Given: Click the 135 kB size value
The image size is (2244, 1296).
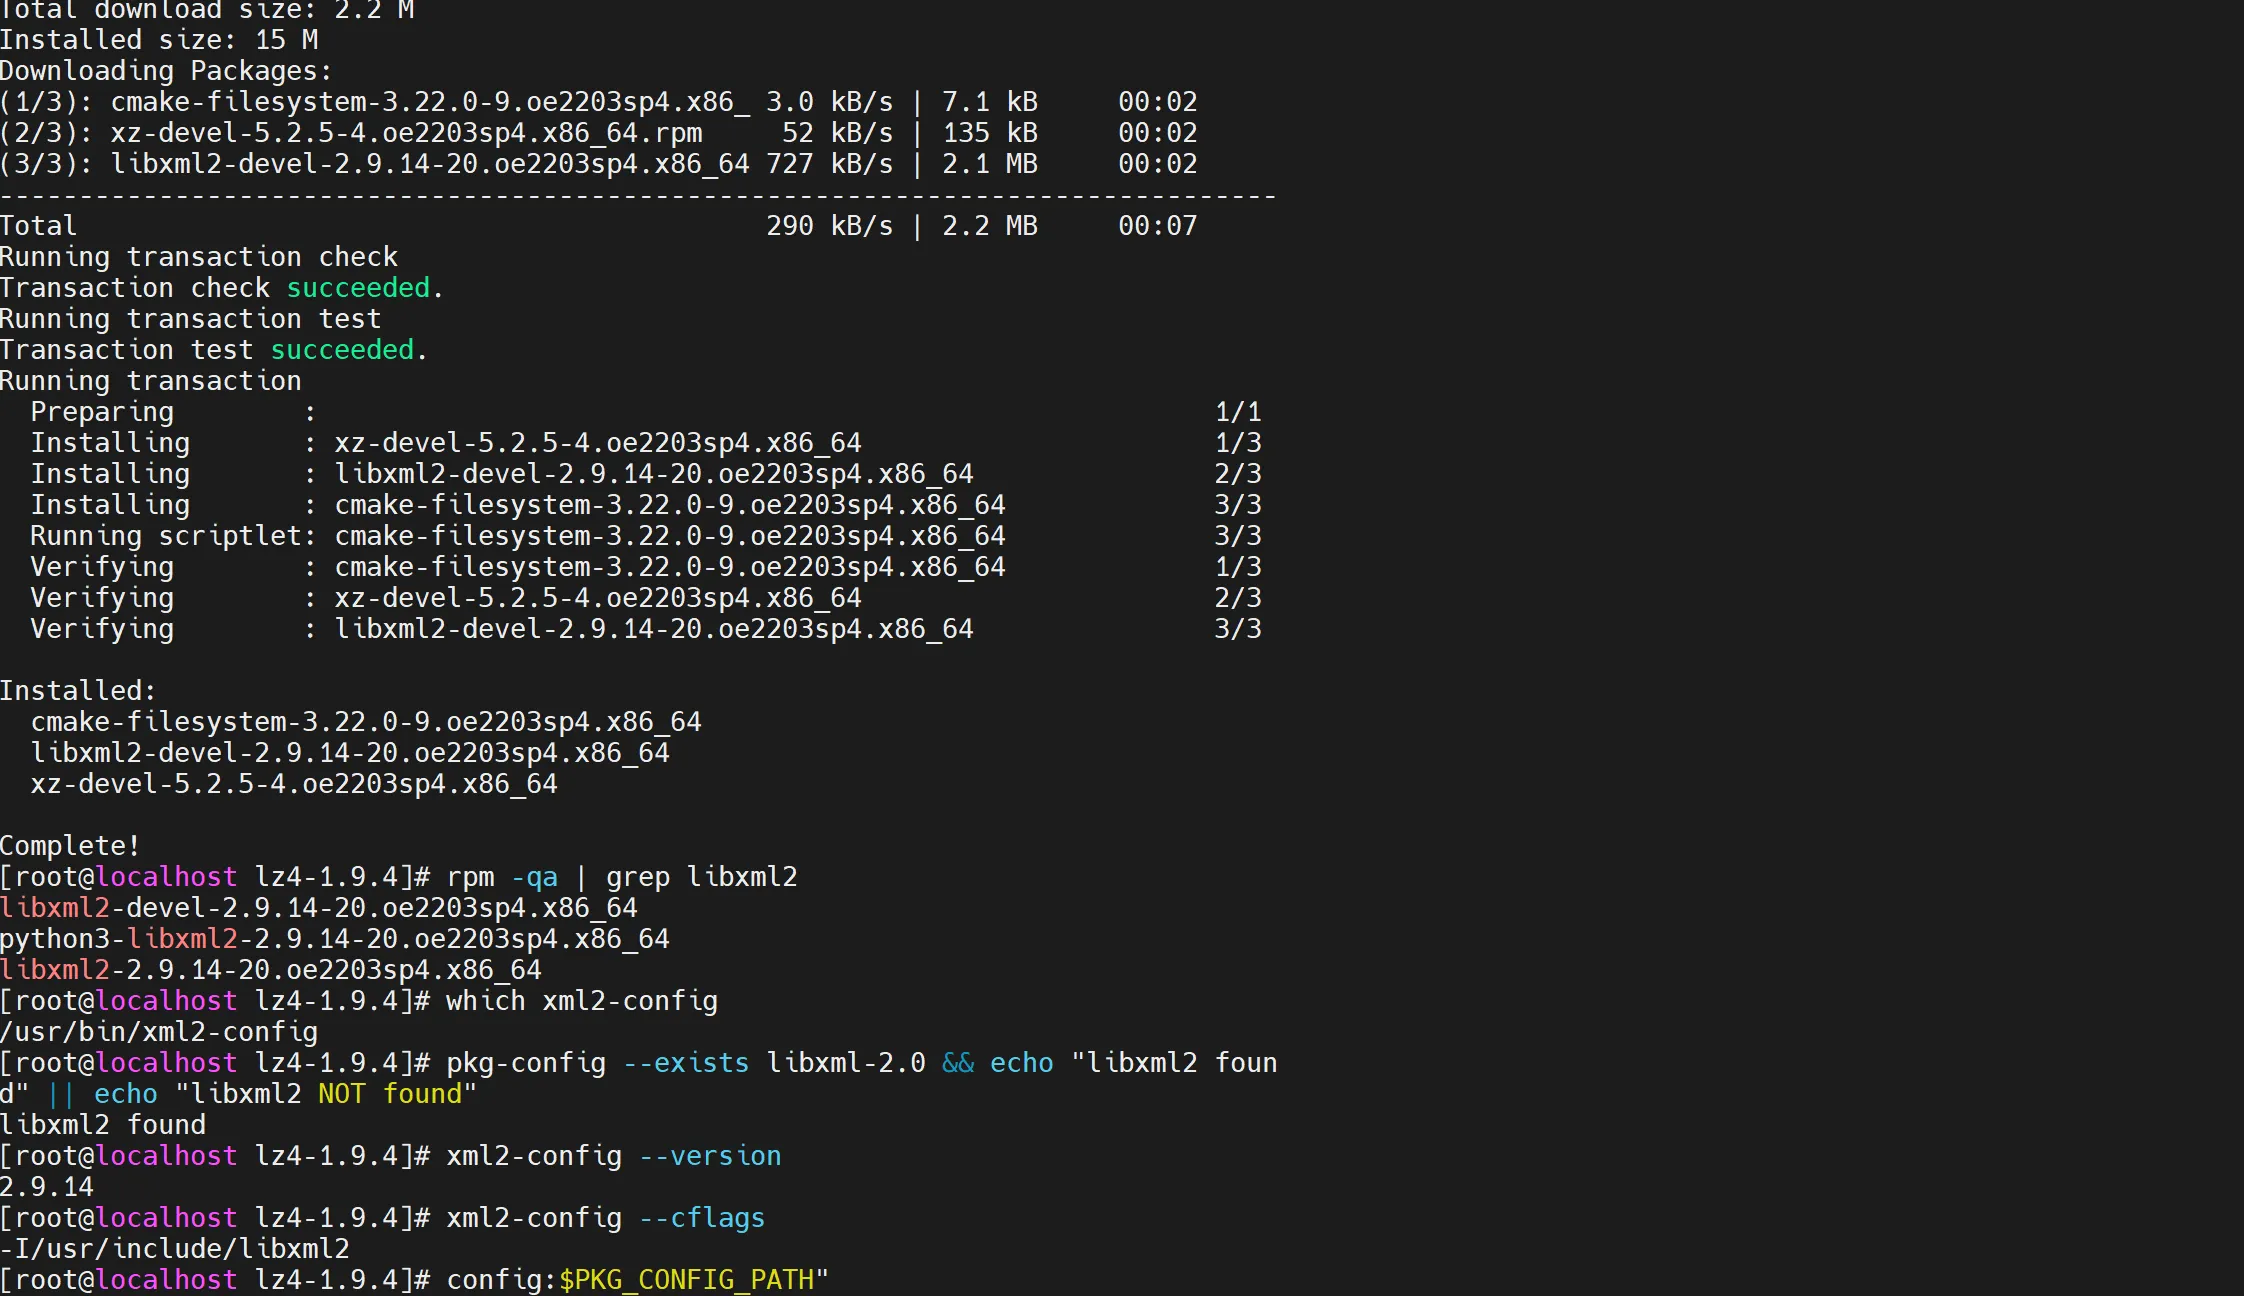Looking at the screenshot, I should [x=990, y=133].
